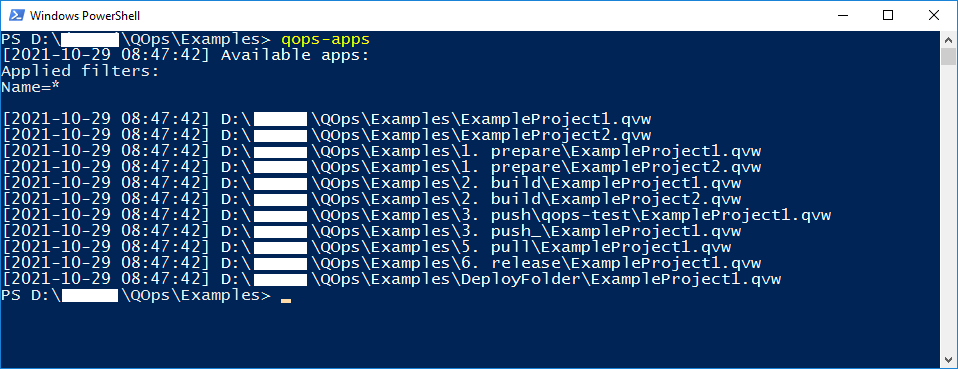Click the 'Windows PowerShell' title text

tap(84, 16)
